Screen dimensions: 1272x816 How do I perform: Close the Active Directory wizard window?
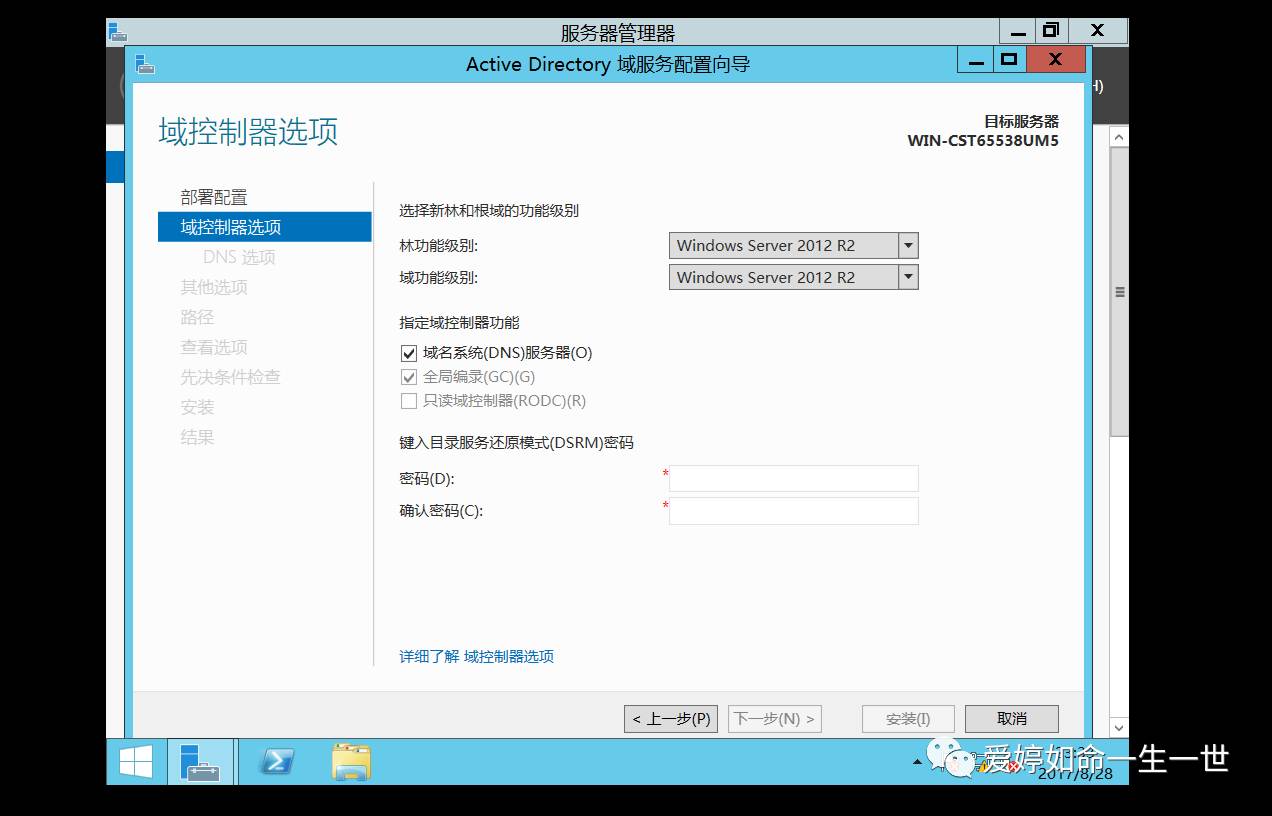coord(1055,60)
